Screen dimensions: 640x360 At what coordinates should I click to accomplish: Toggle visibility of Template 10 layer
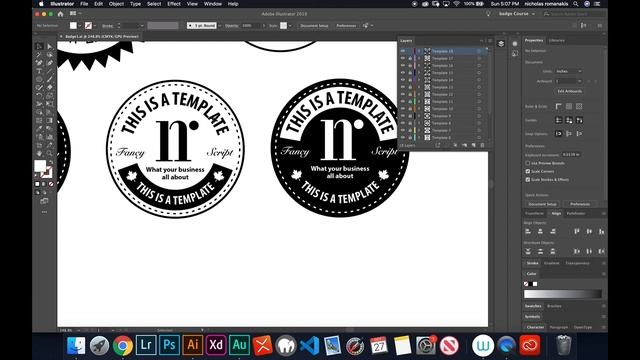(403, 109)
